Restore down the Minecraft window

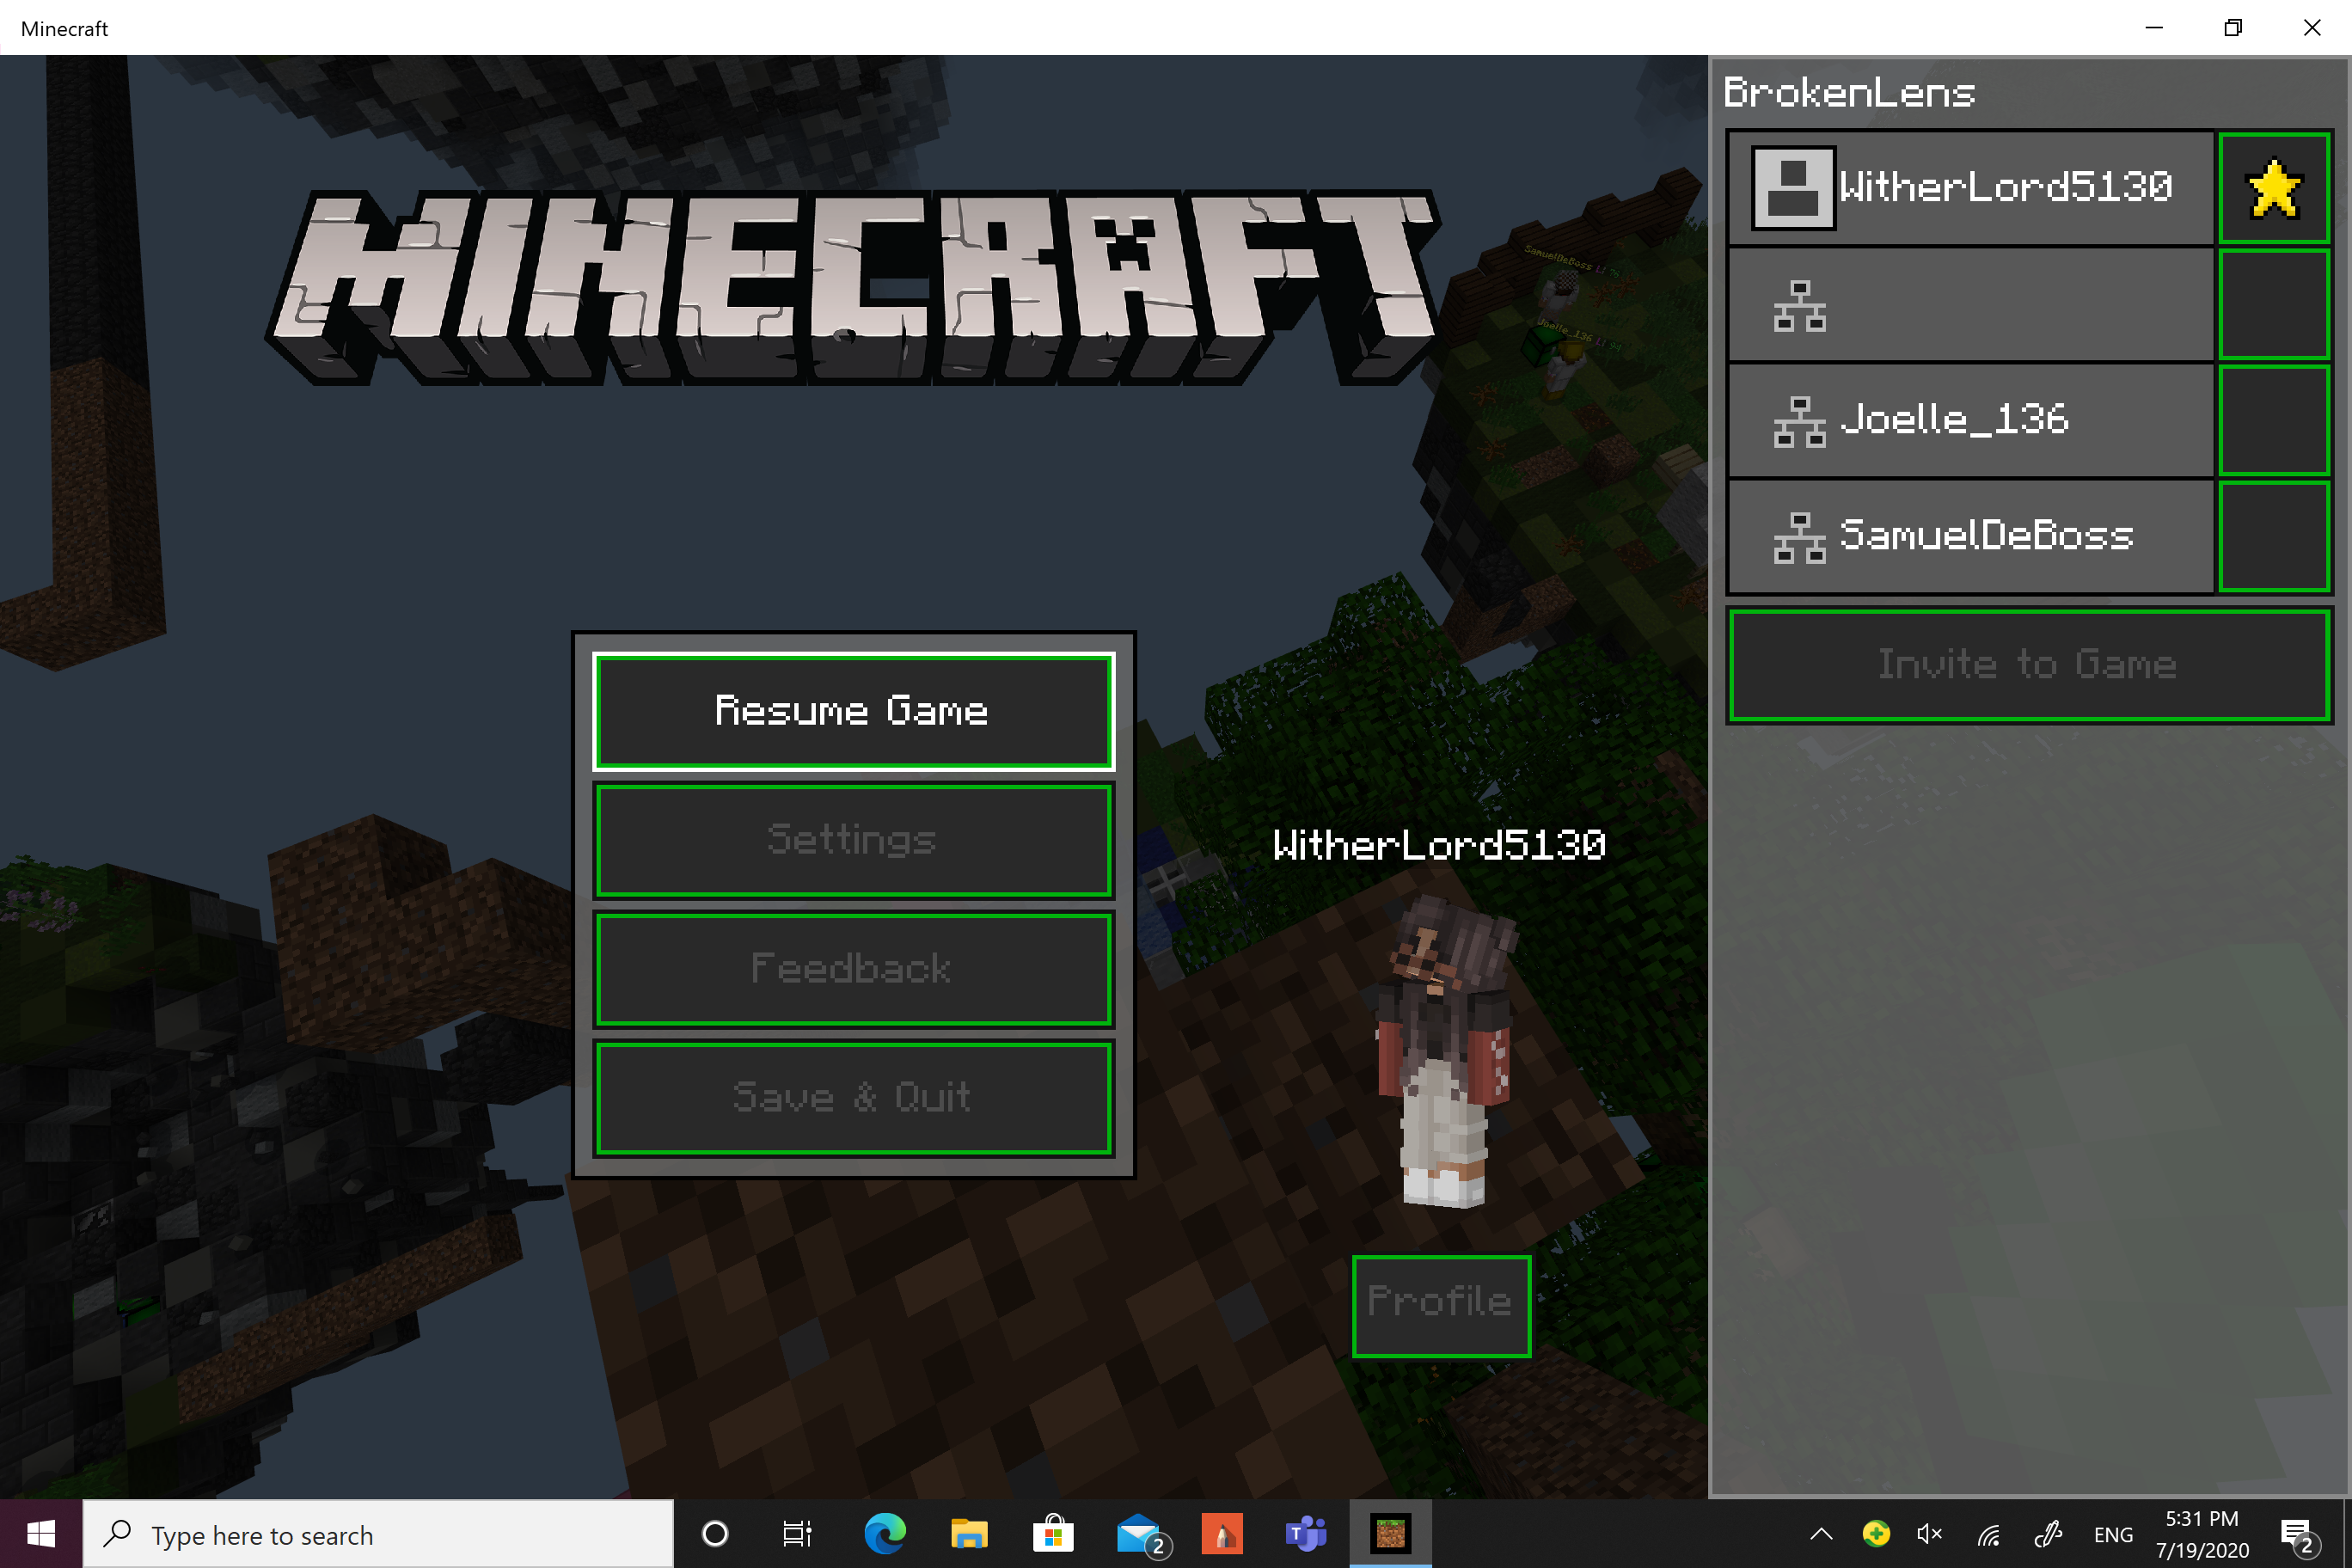click(x=2233, y=28)
